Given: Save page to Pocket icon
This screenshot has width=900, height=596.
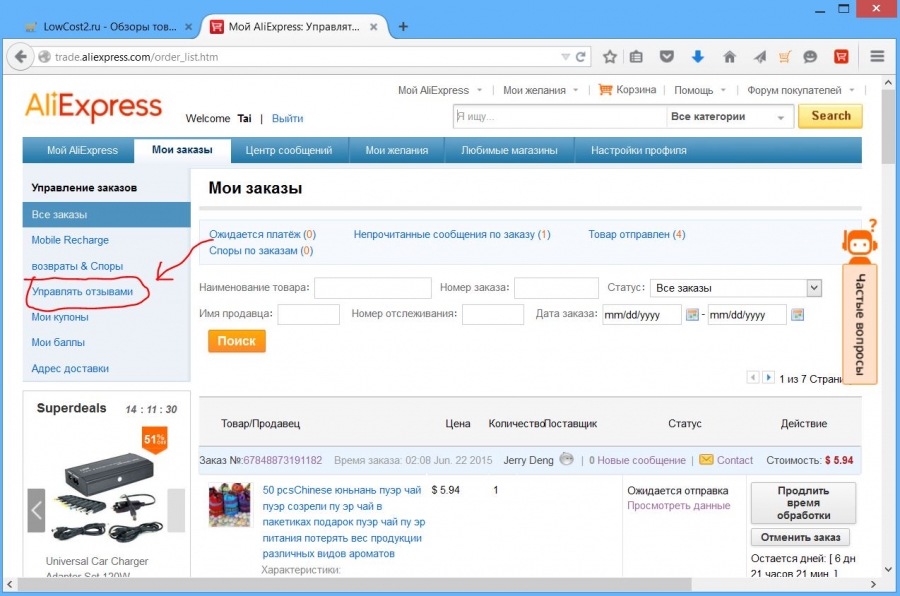Looking at the screenshot, I should pyautogui.click(x=666, y=57).
